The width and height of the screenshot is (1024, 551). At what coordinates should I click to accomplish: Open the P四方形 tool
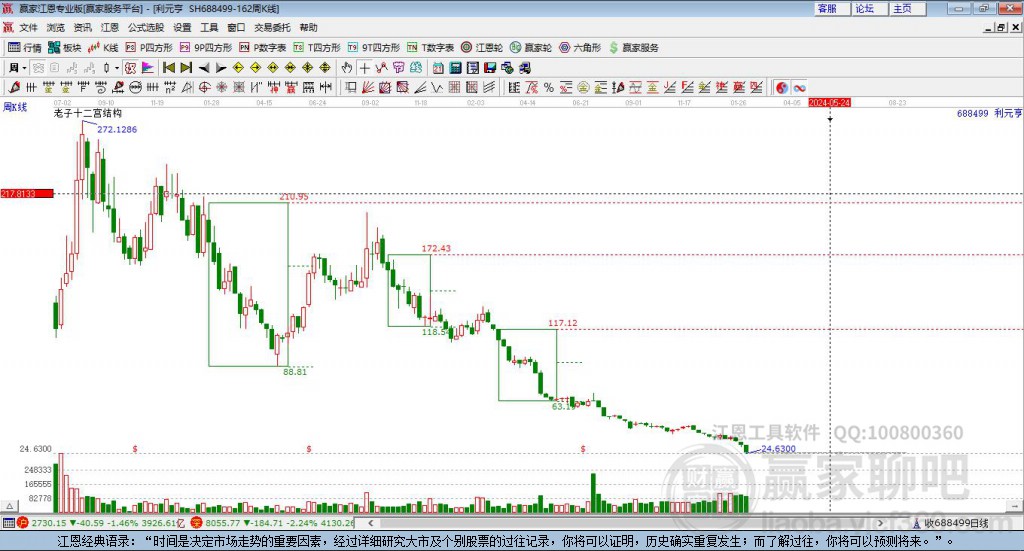pos(149,48)
